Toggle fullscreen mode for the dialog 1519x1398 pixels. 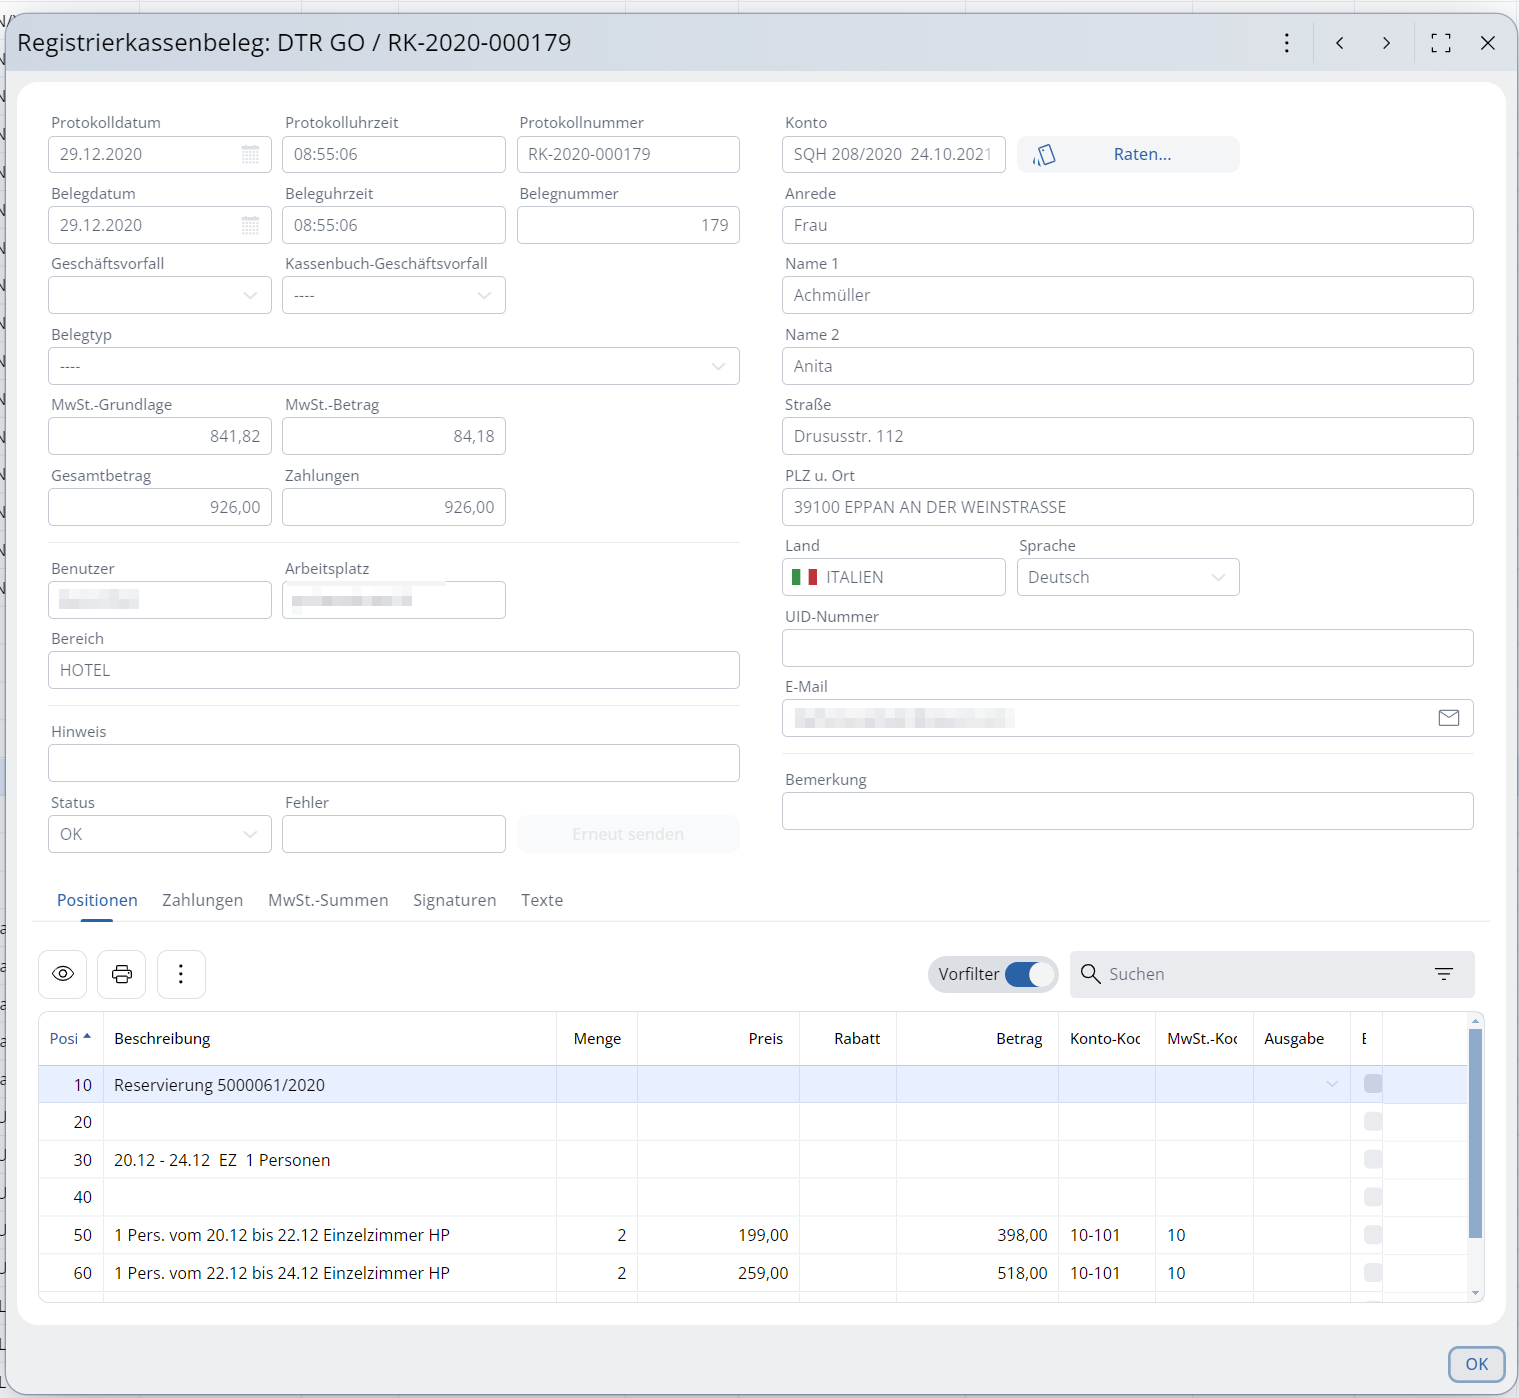(1441, 43)
